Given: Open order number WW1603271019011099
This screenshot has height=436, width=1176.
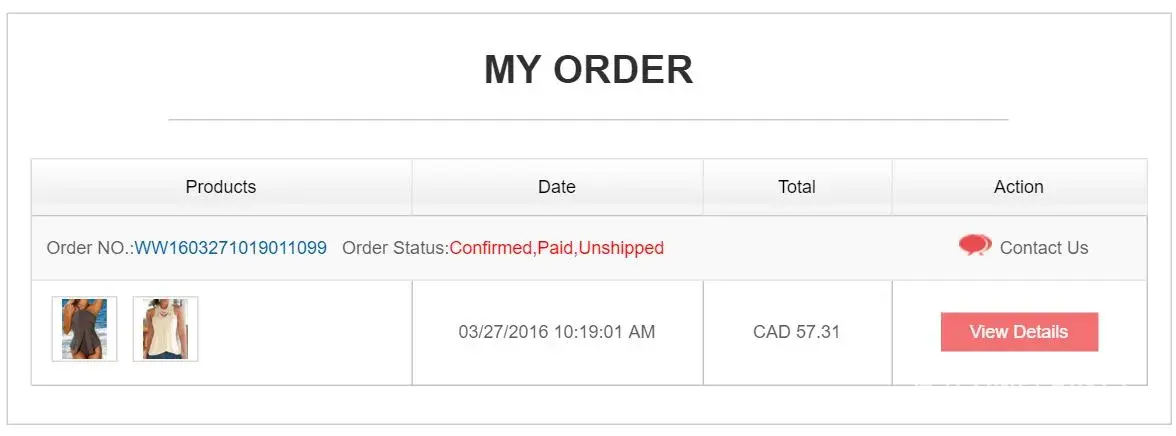Looking at the screenshot, I should point(231,248).
